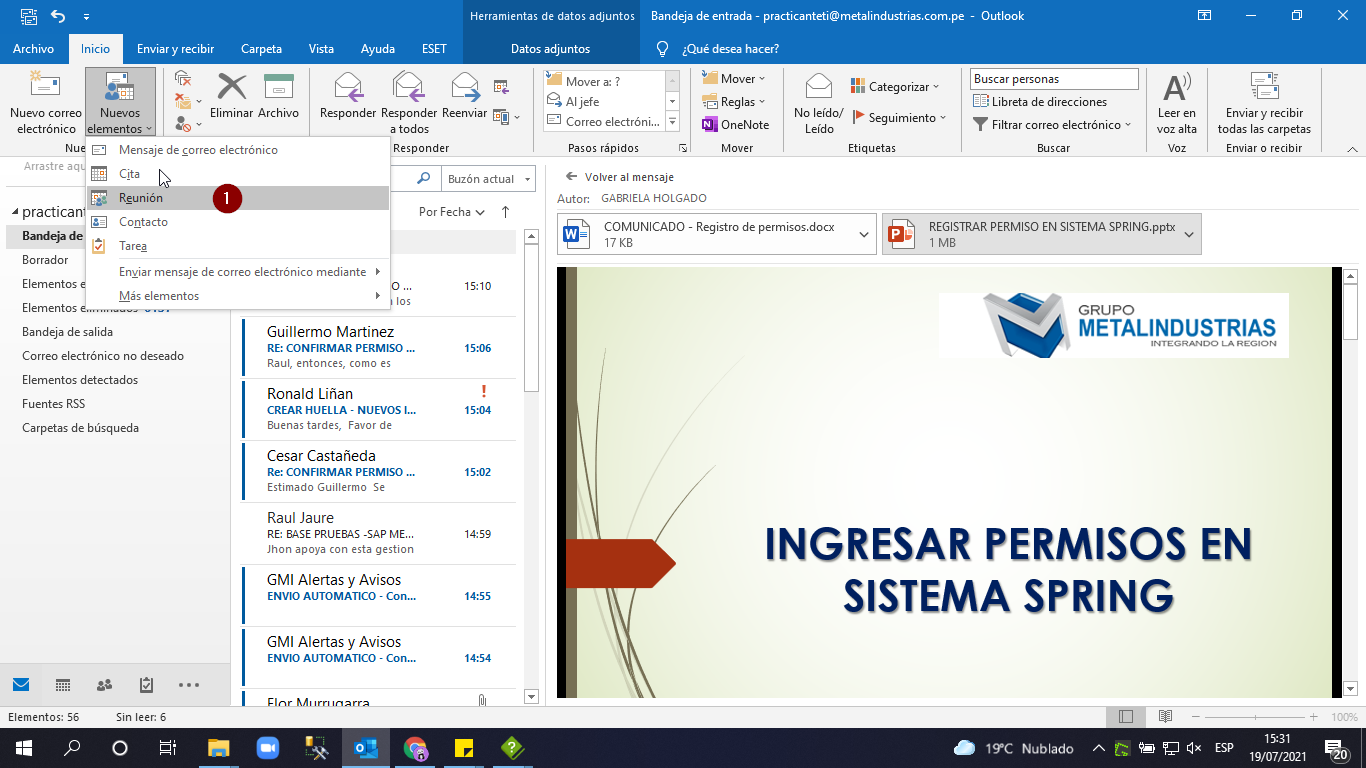
Task: Open the Por Fecha sort dropdown
Action: point(451,212)
